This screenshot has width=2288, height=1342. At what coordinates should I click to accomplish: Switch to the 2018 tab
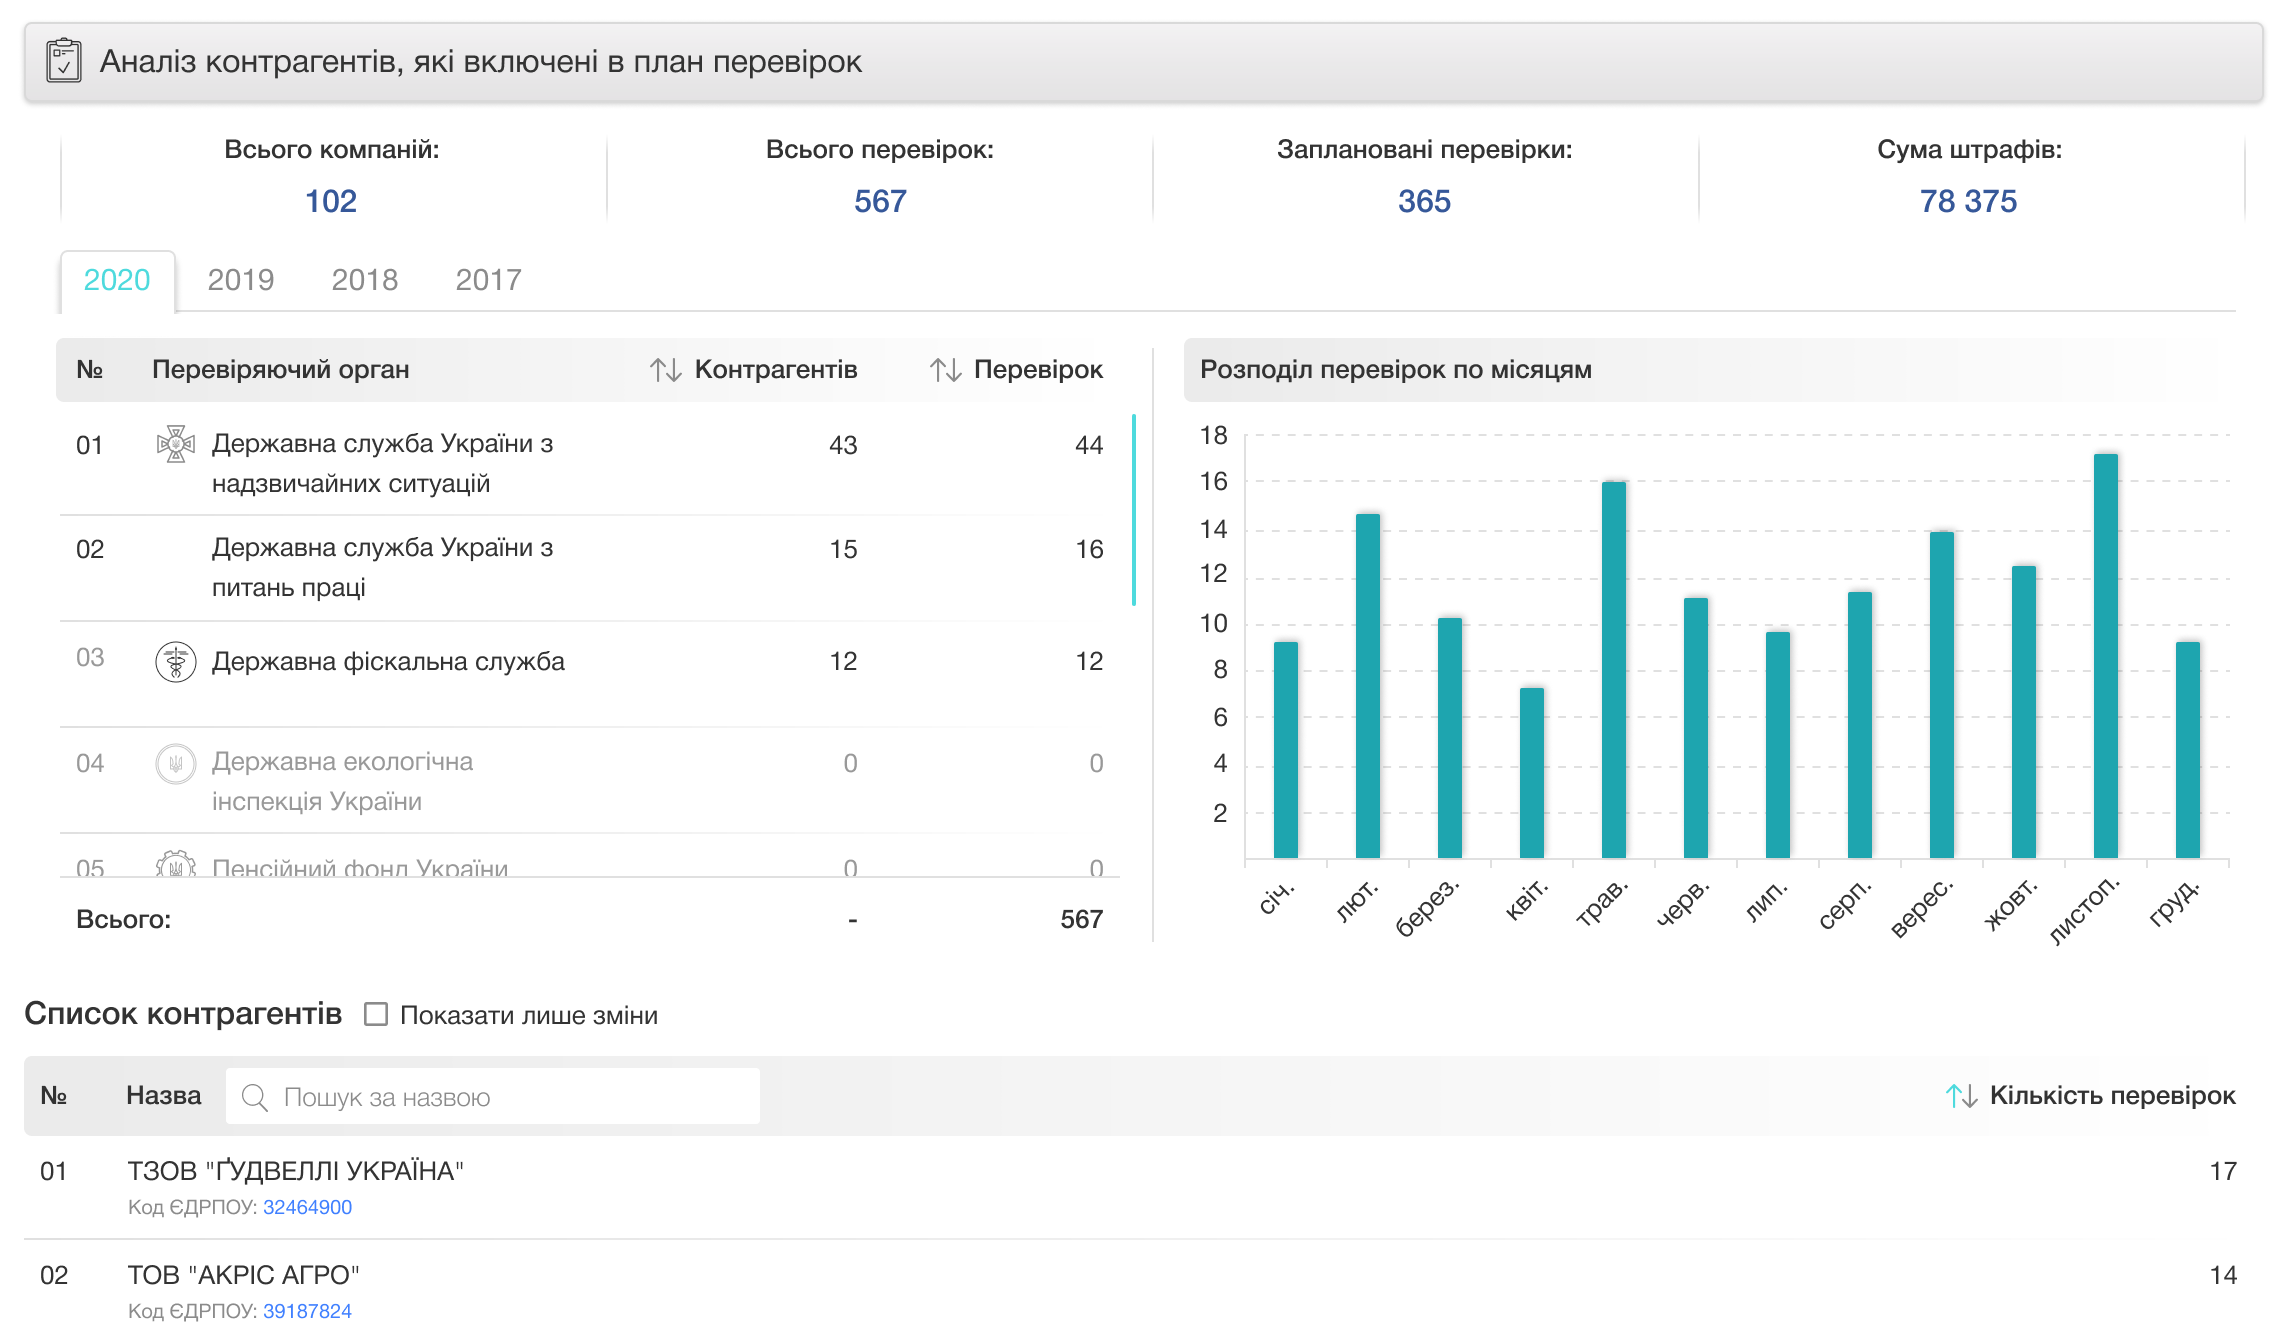tap(364, 280)
